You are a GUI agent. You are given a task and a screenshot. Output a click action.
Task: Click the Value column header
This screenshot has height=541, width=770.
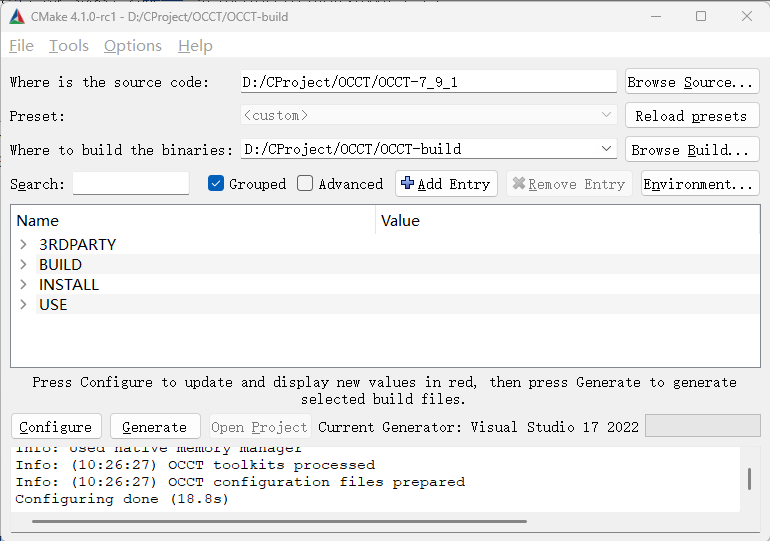[x=568, y=220]
